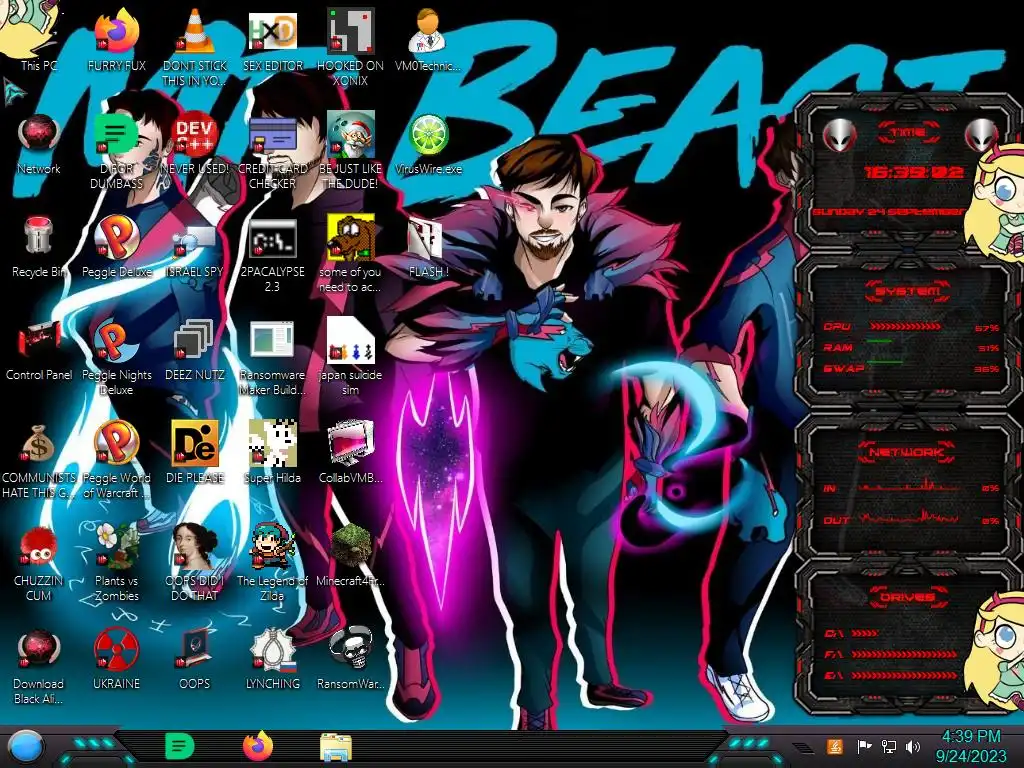Select the DEEZ NUTZ shortcut
The width and height of the screenshot is (1024, 768).
(x=194, y=350)
